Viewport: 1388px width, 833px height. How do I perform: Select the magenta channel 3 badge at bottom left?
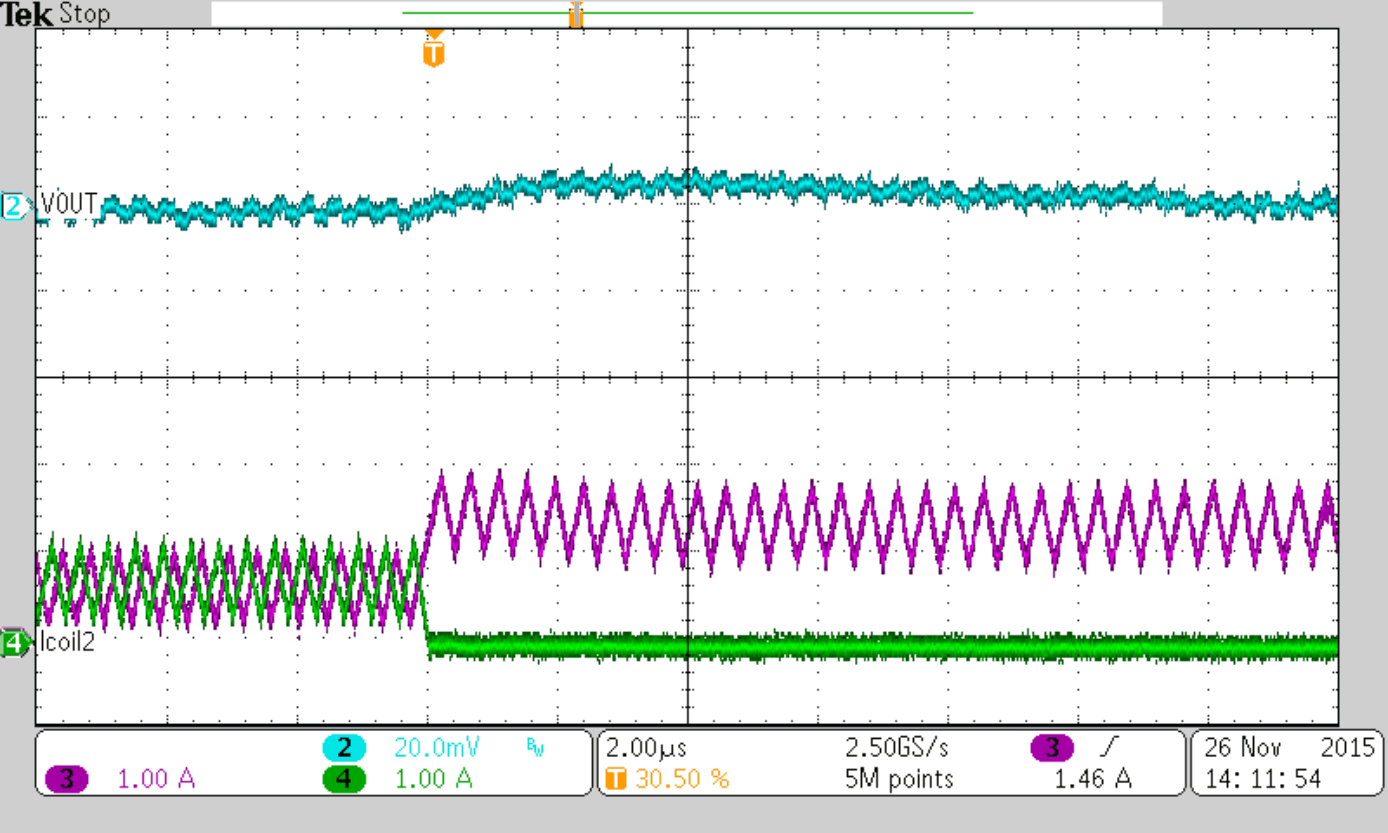click(x=68, y=779)
